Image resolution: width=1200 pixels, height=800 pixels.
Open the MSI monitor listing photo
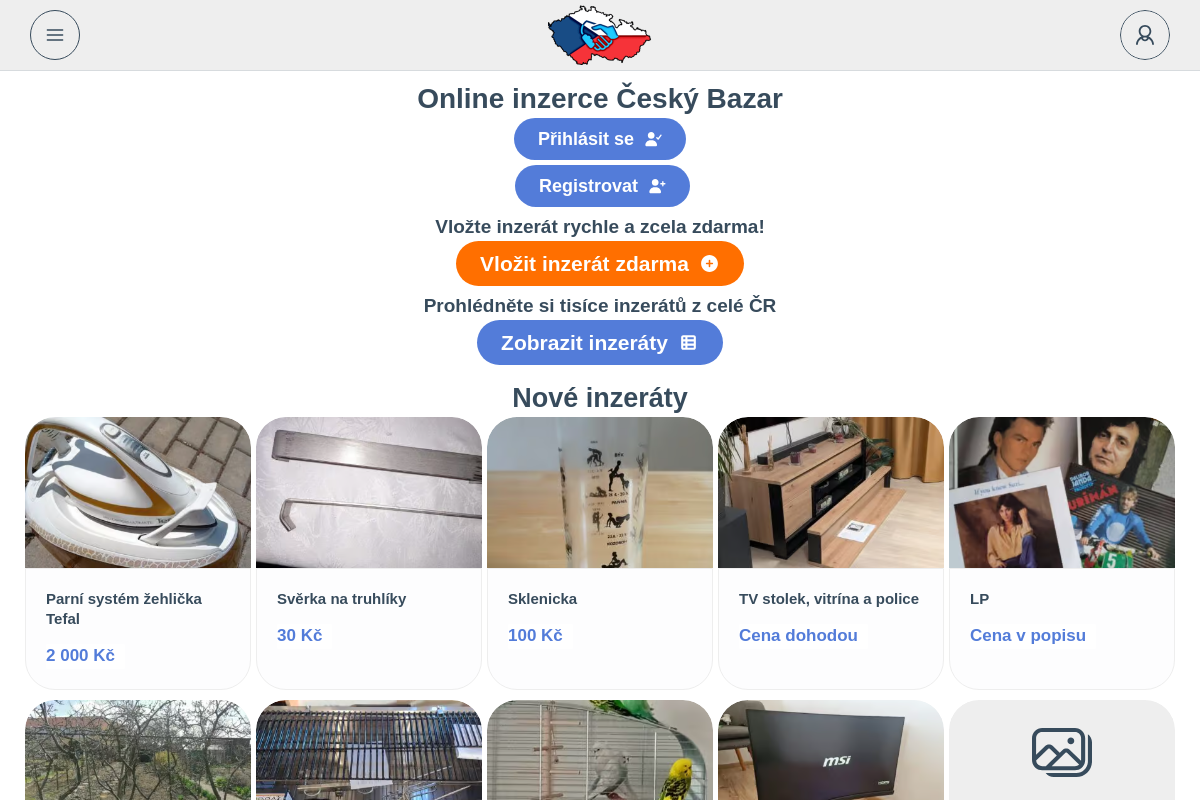831,750
